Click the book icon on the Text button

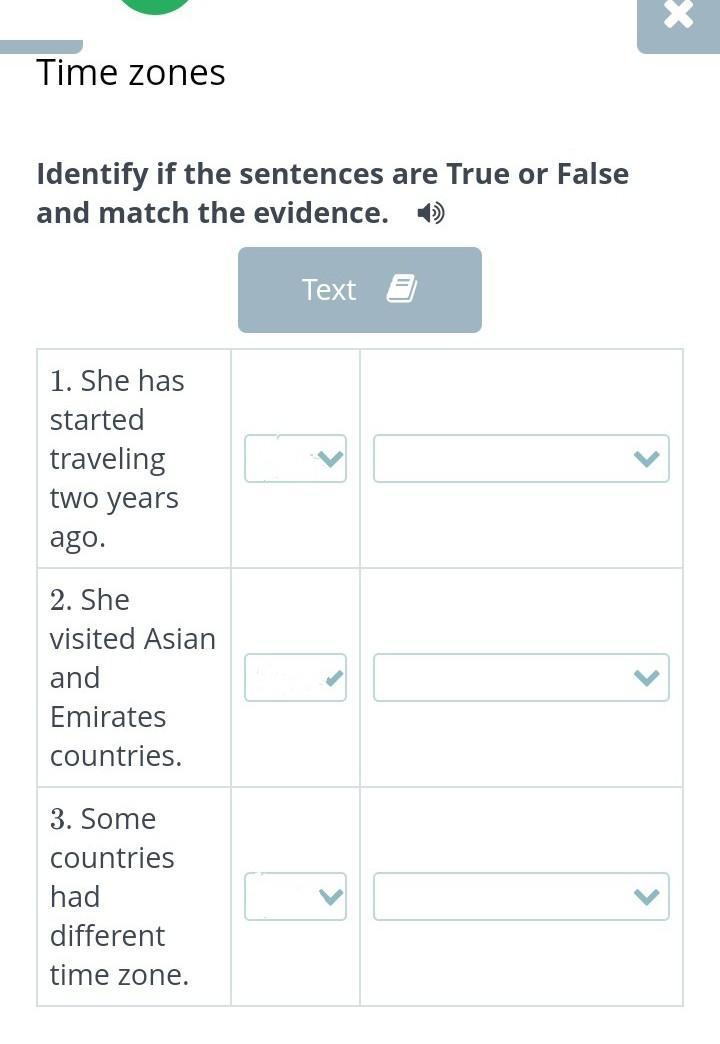[401, 289]
